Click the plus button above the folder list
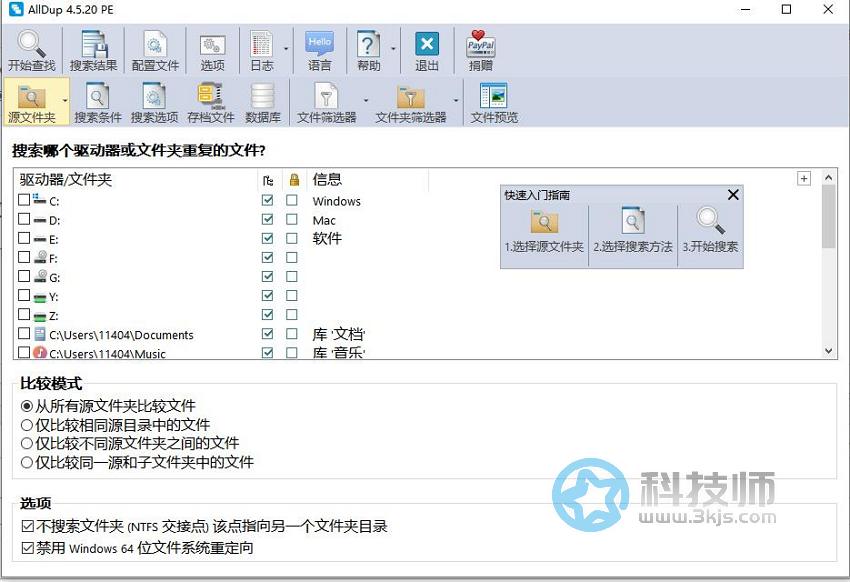 (x=804, y=178)
